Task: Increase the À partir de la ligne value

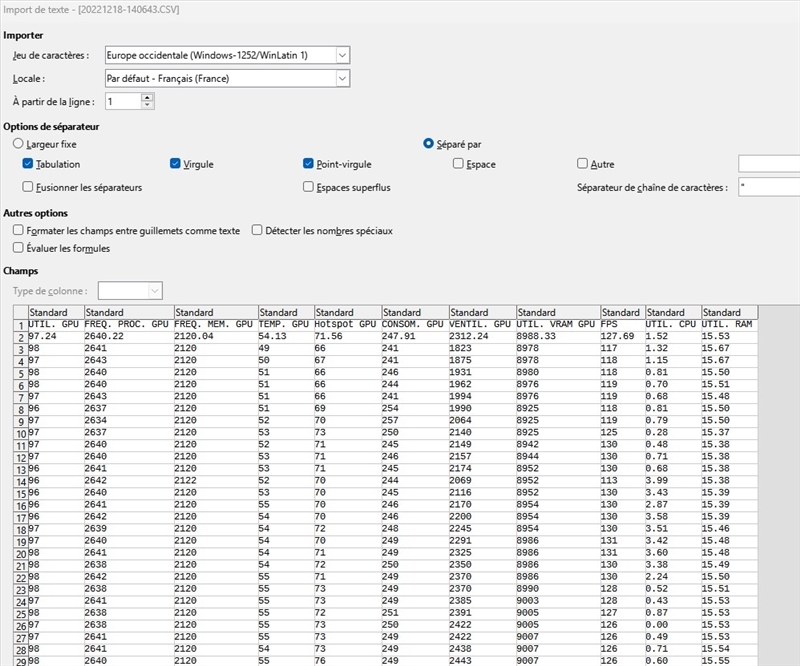Action: pos(148,97)
